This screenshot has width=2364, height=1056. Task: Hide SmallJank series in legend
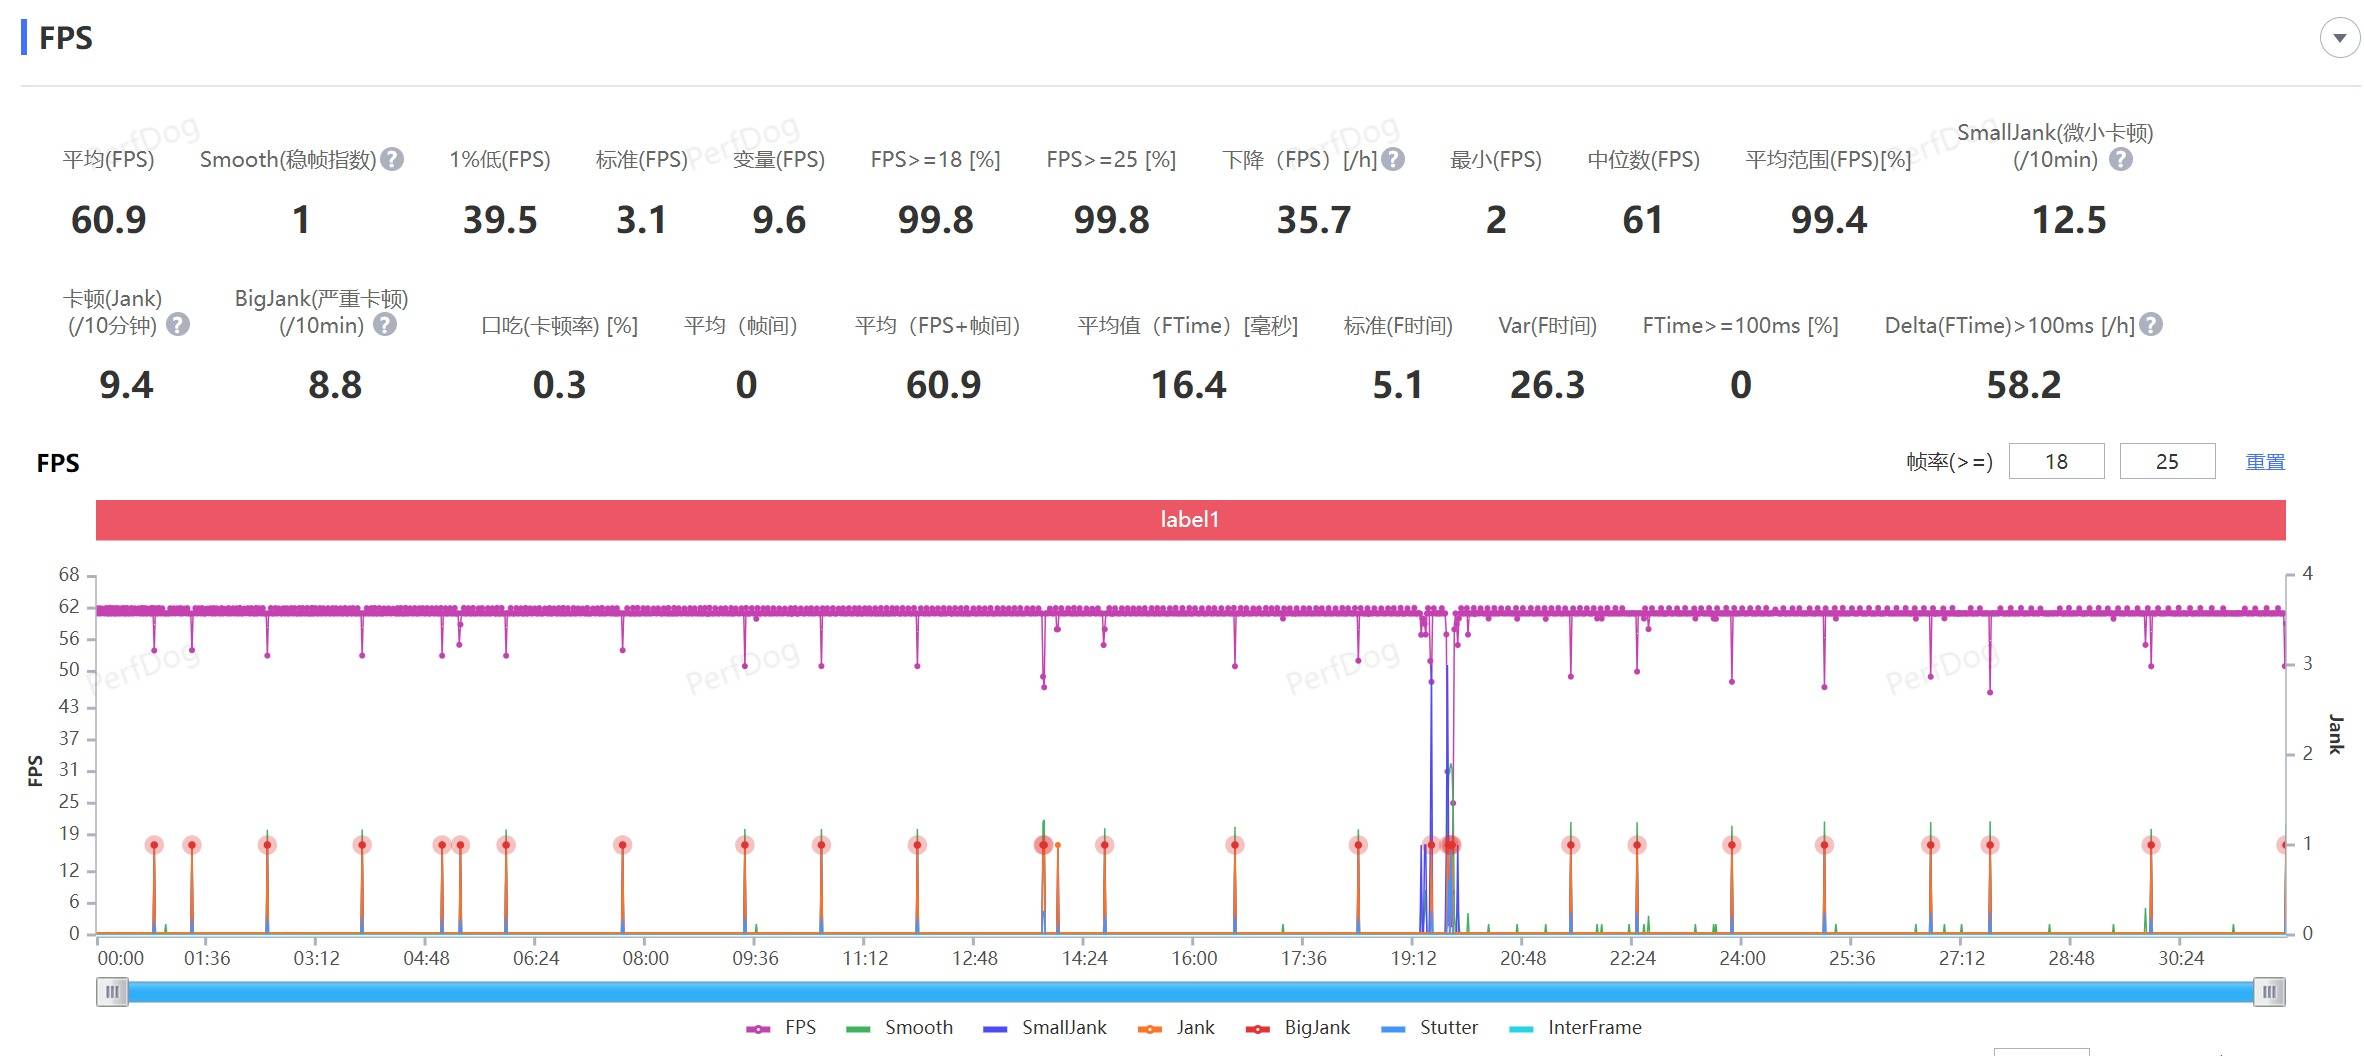[1045, 1028]
